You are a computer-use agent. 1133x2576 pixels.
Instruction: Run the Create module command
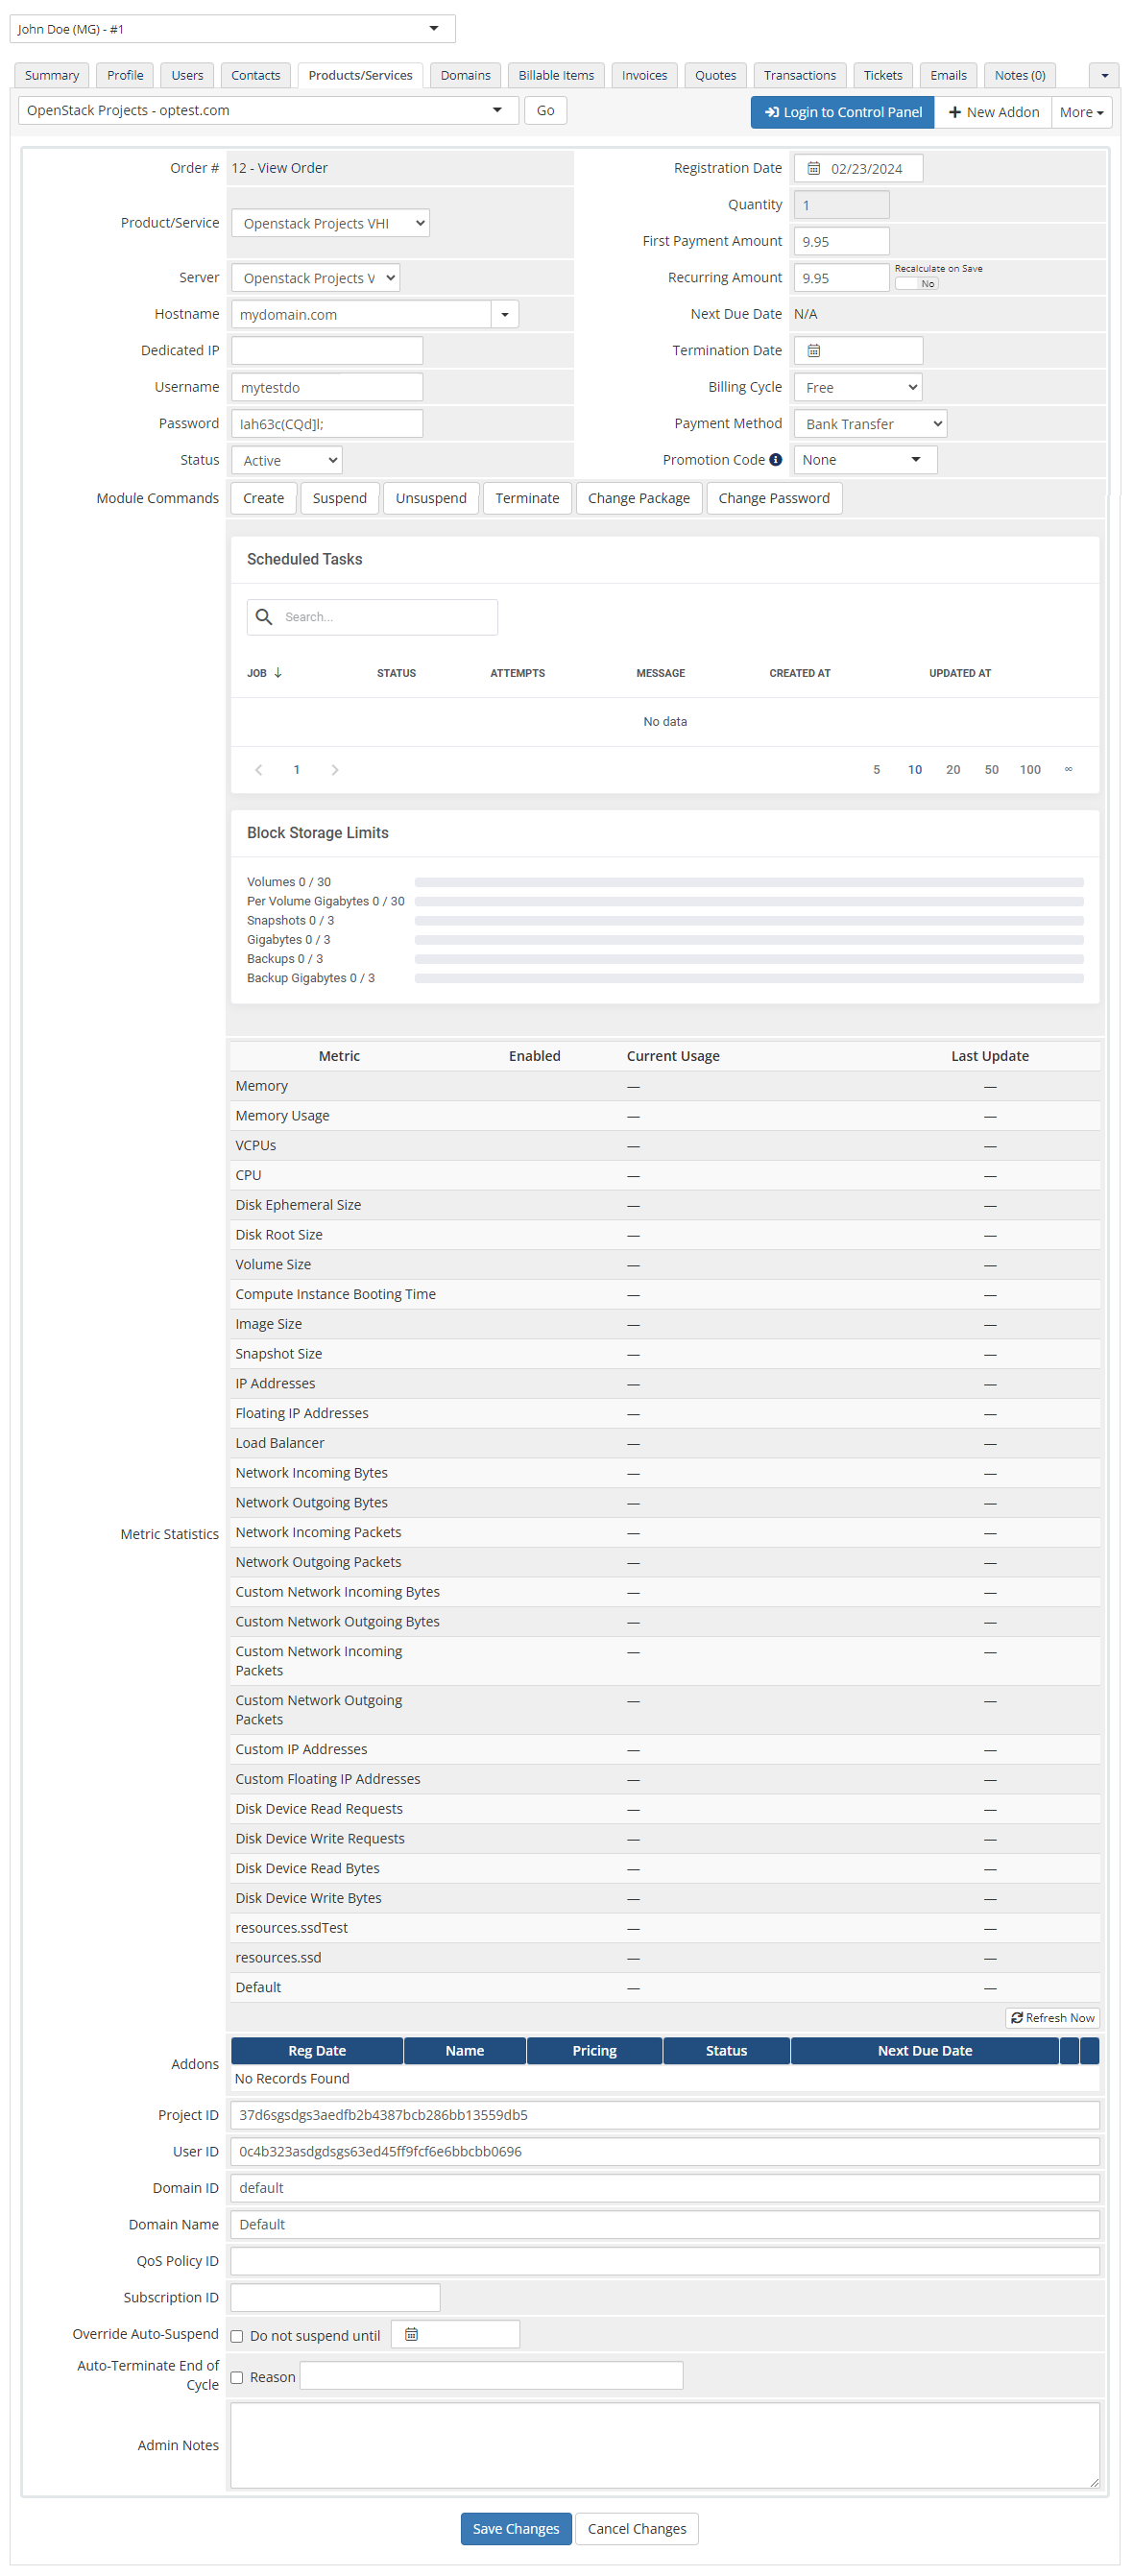click(x=263, y=498)
